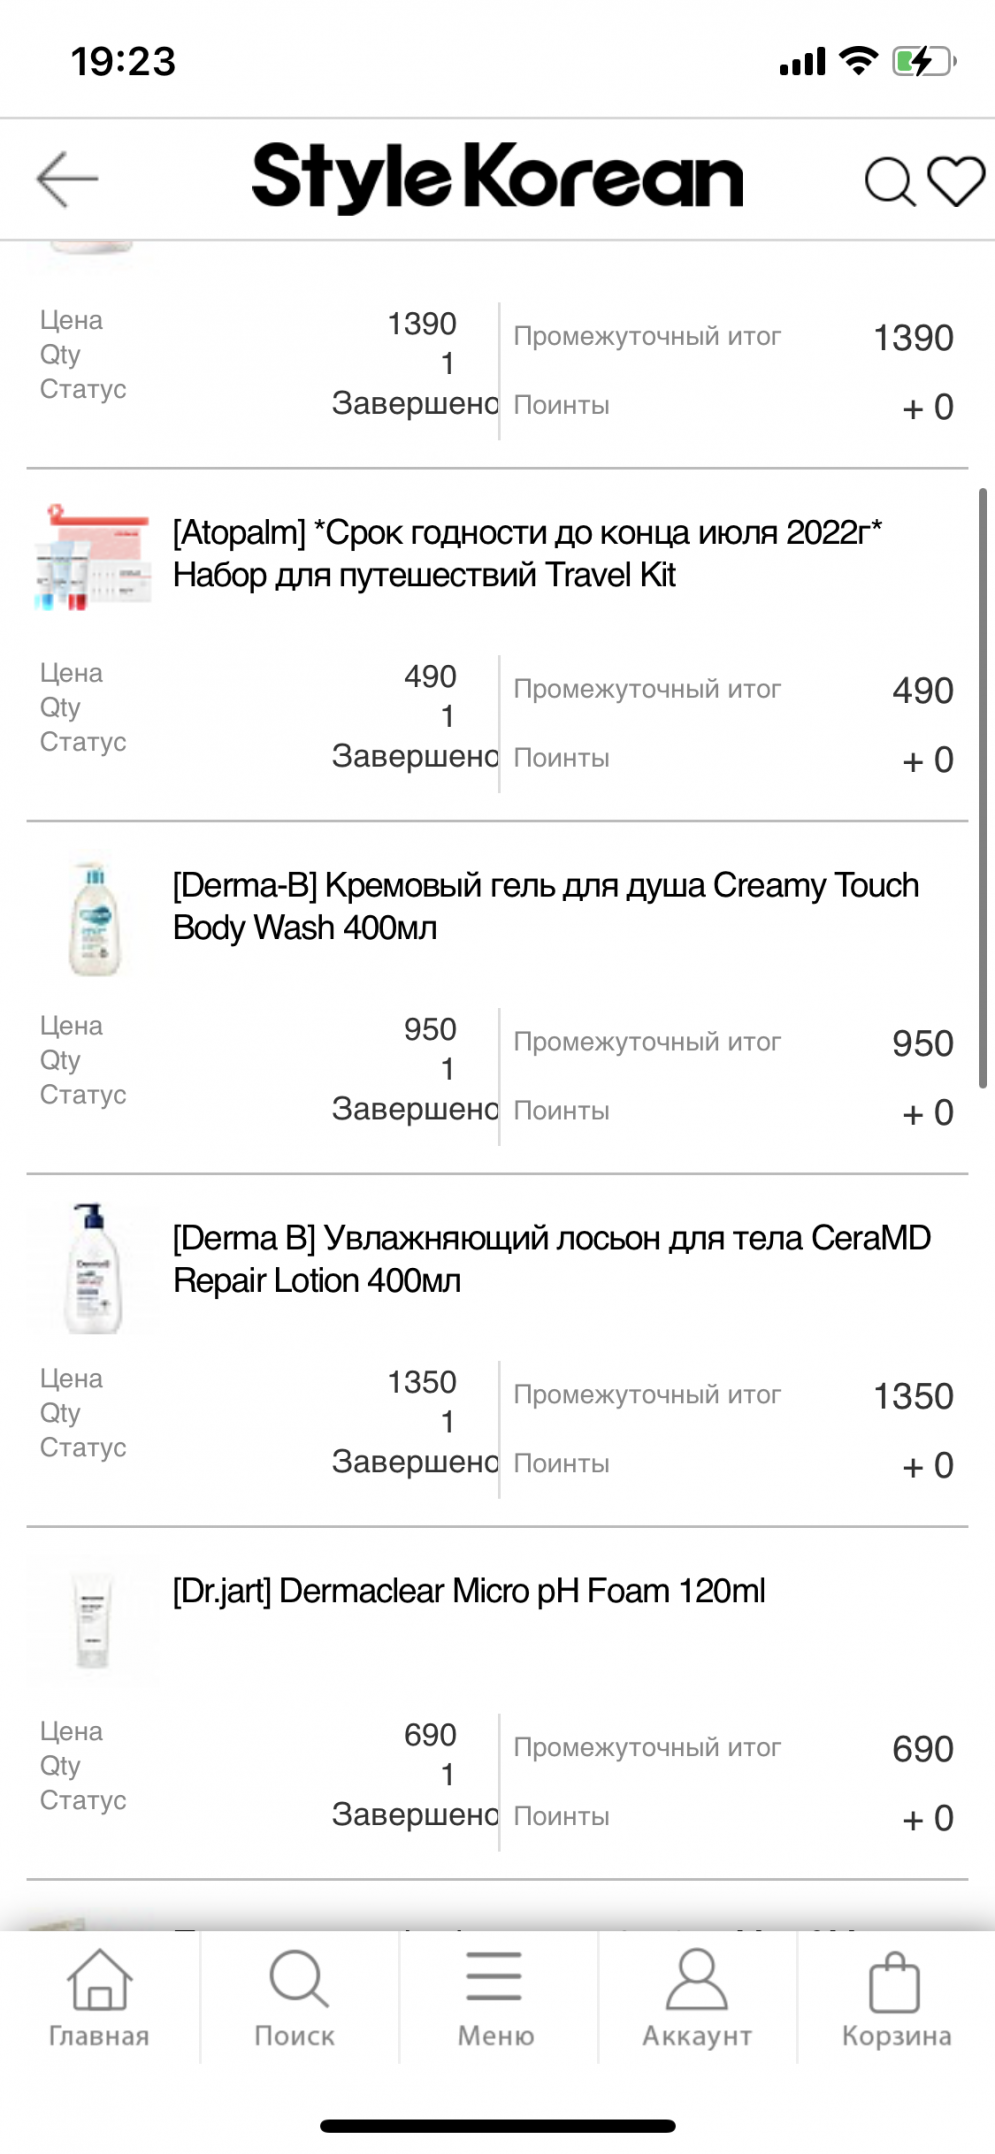Tap the back arrow icon
This screenshot has width=995, height=2154.
click(x=67, y=180)
